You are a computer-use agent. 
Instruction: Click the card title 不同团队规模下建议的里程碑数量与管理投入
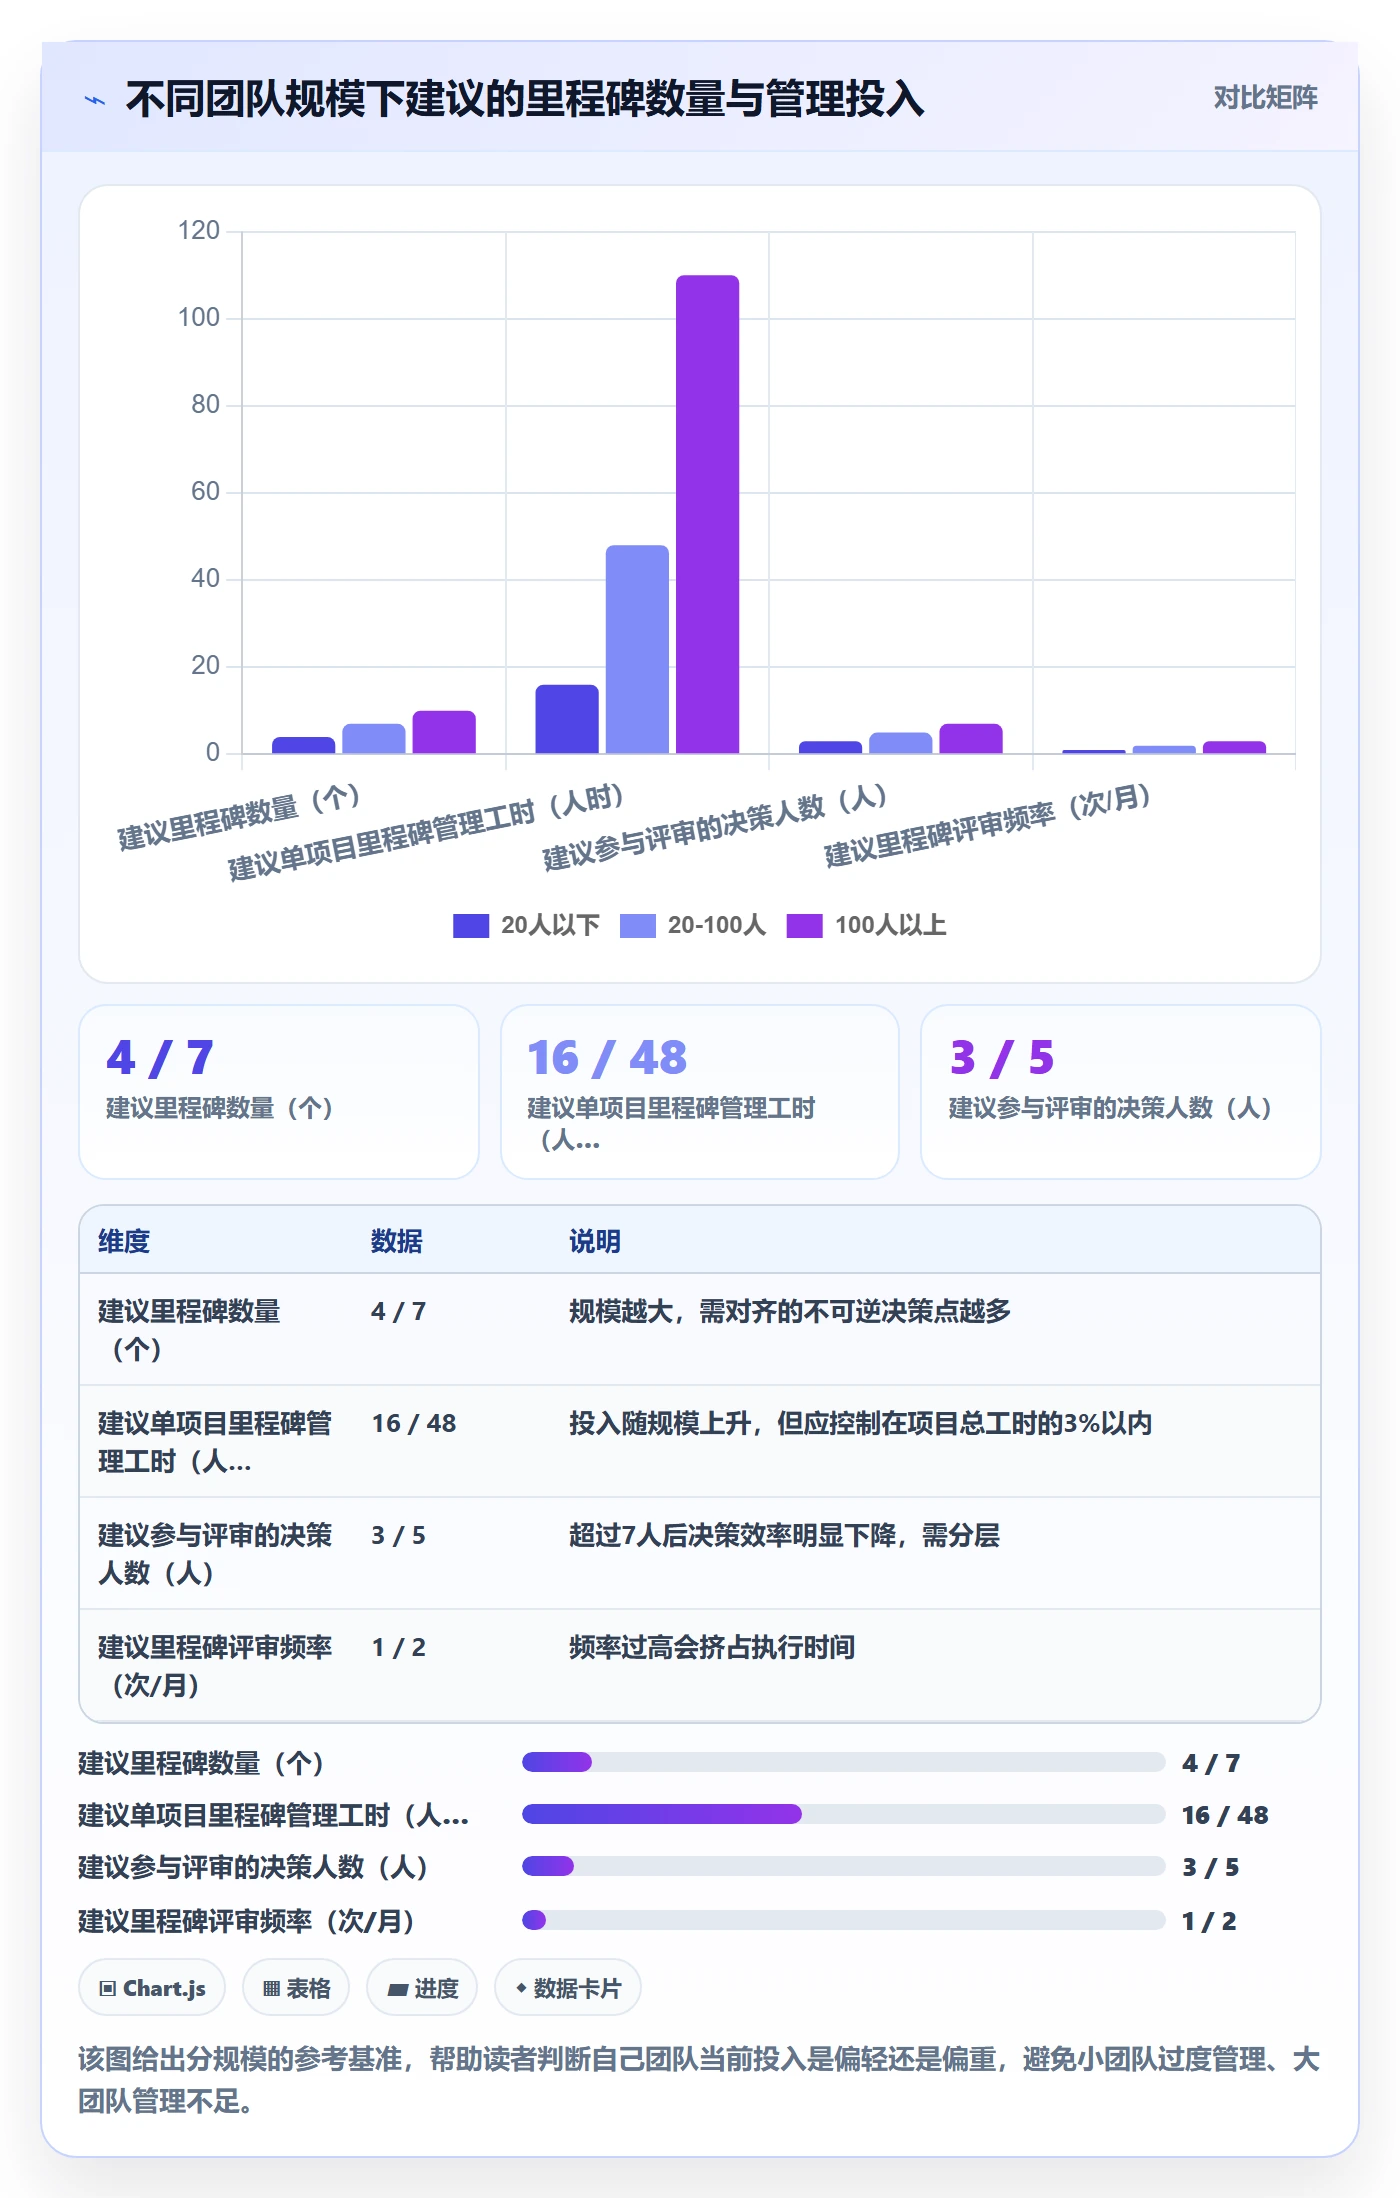pyautogui.click(x=525, y=99)
